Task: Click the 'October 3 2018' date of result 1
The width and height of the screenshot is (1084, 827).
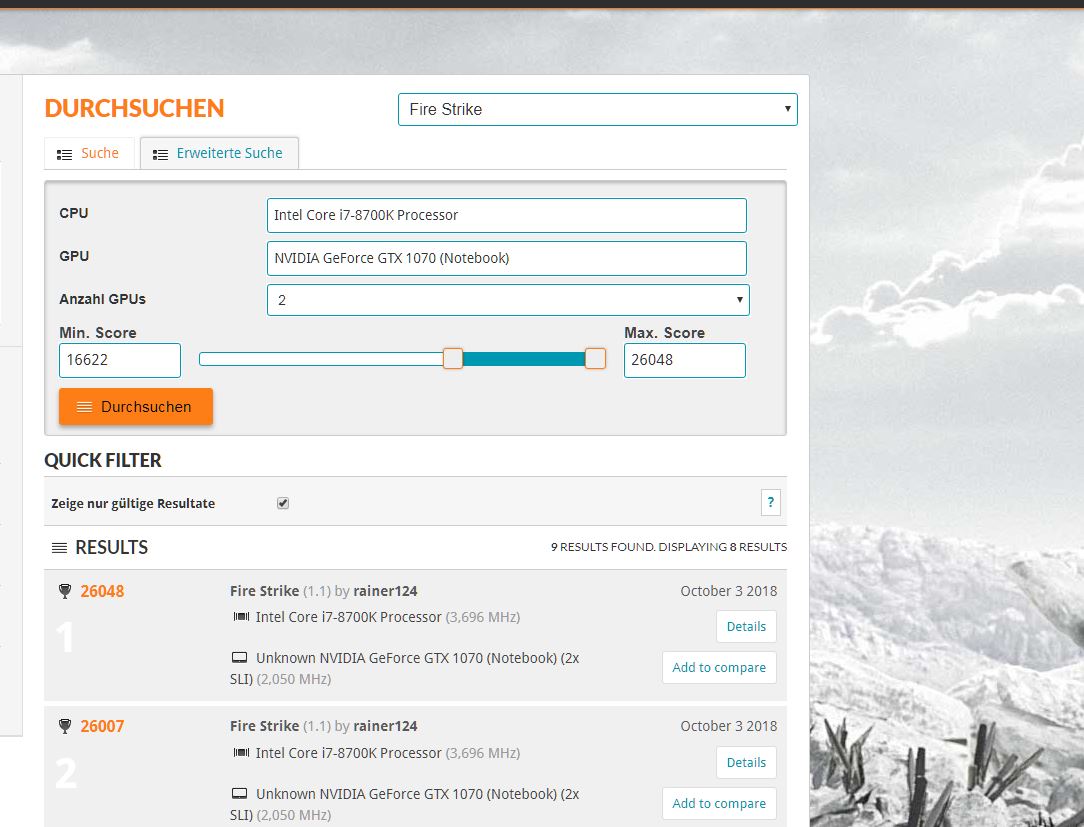Action: tap(729, 591)
